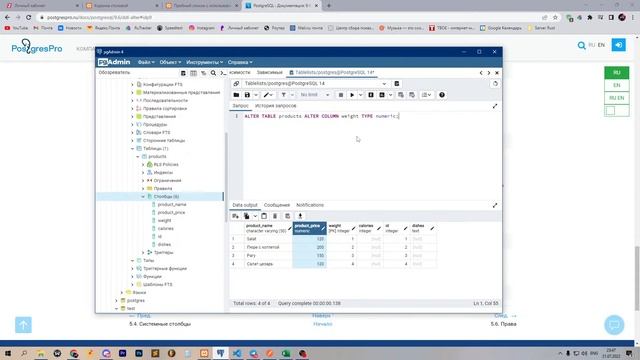640x360 pixels.
Task: Expand the RLS Policies node
Action: point(143,164)
